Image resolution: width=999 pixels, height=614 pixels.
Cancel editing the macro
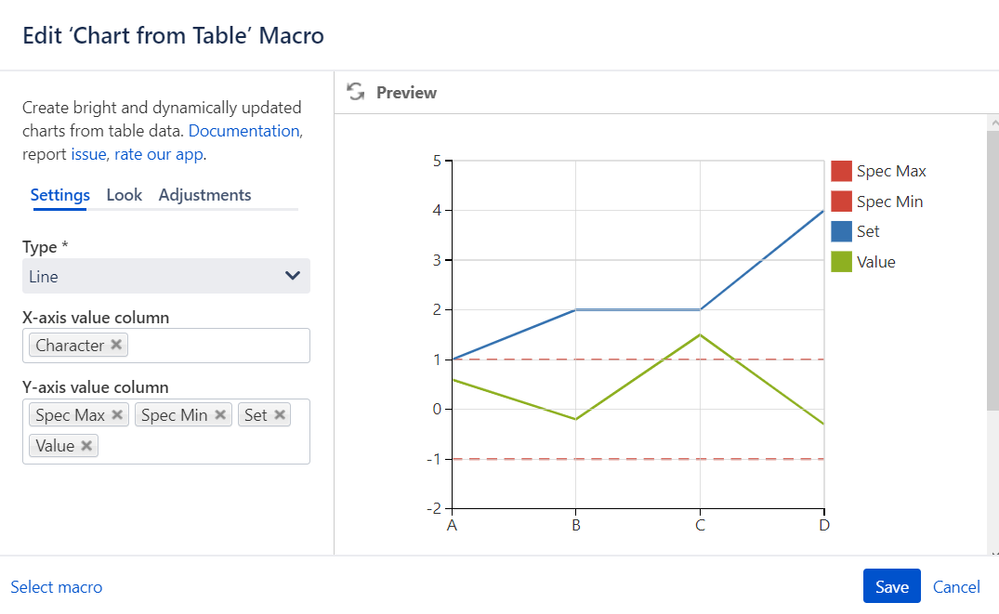pos(956,587)
